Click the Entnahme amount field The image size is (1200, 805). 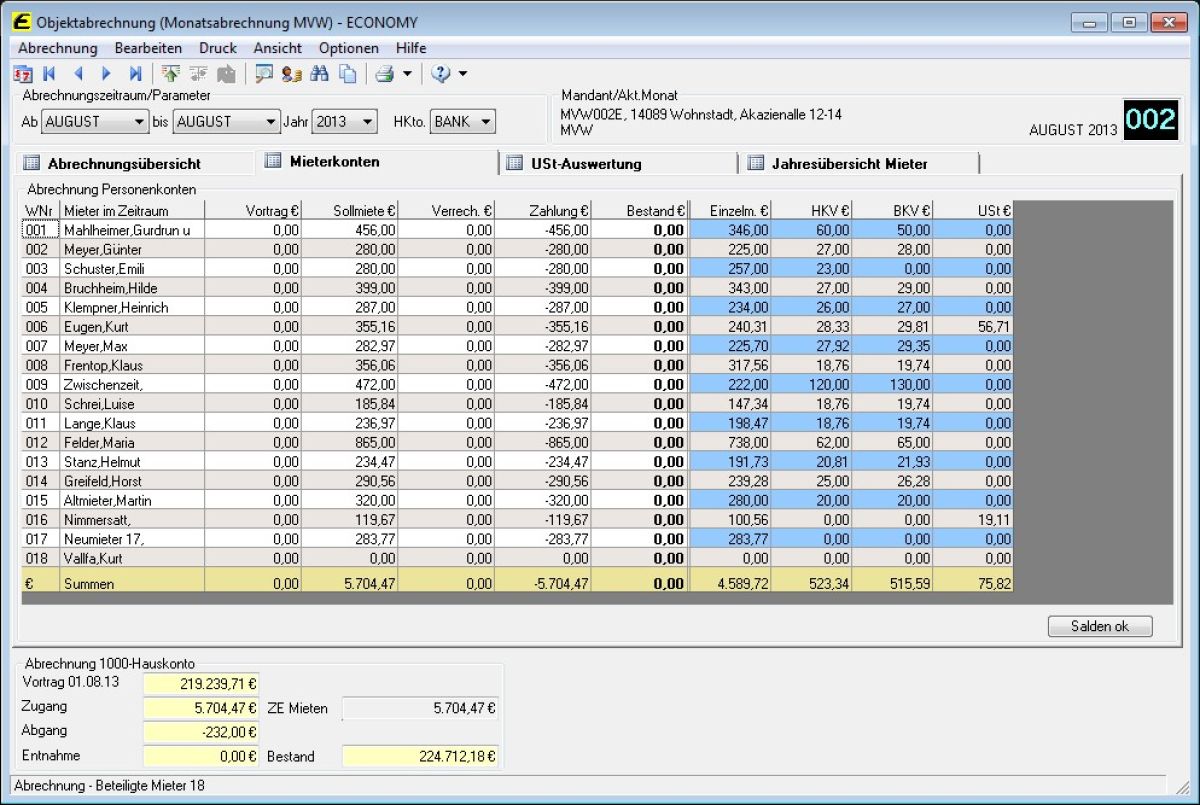point(201,757)
